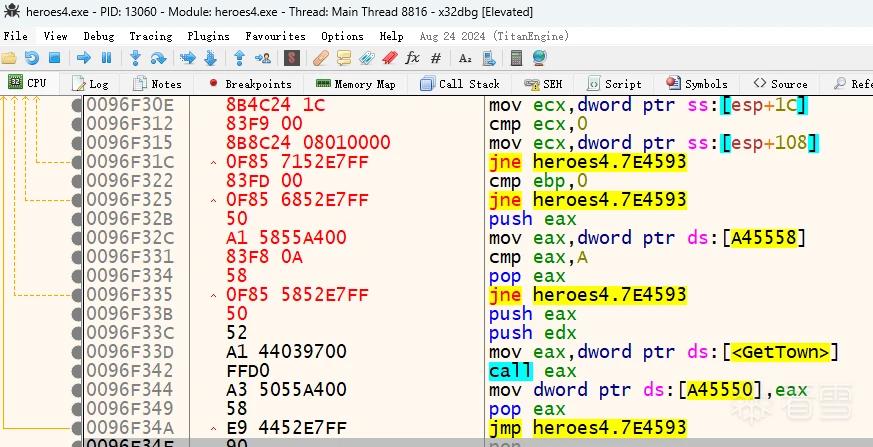Toggle breakpoint bullet at 0096F335
873x447 pixels.
coord(77,294)
